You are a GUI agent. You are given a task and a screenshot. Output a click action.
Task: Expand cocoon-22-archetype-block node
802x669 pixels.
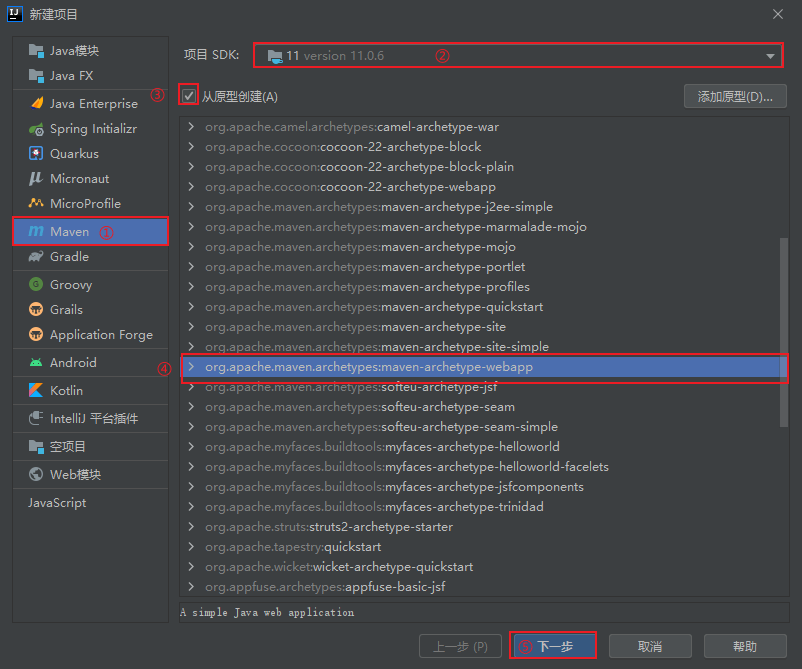tap(191, 146)
